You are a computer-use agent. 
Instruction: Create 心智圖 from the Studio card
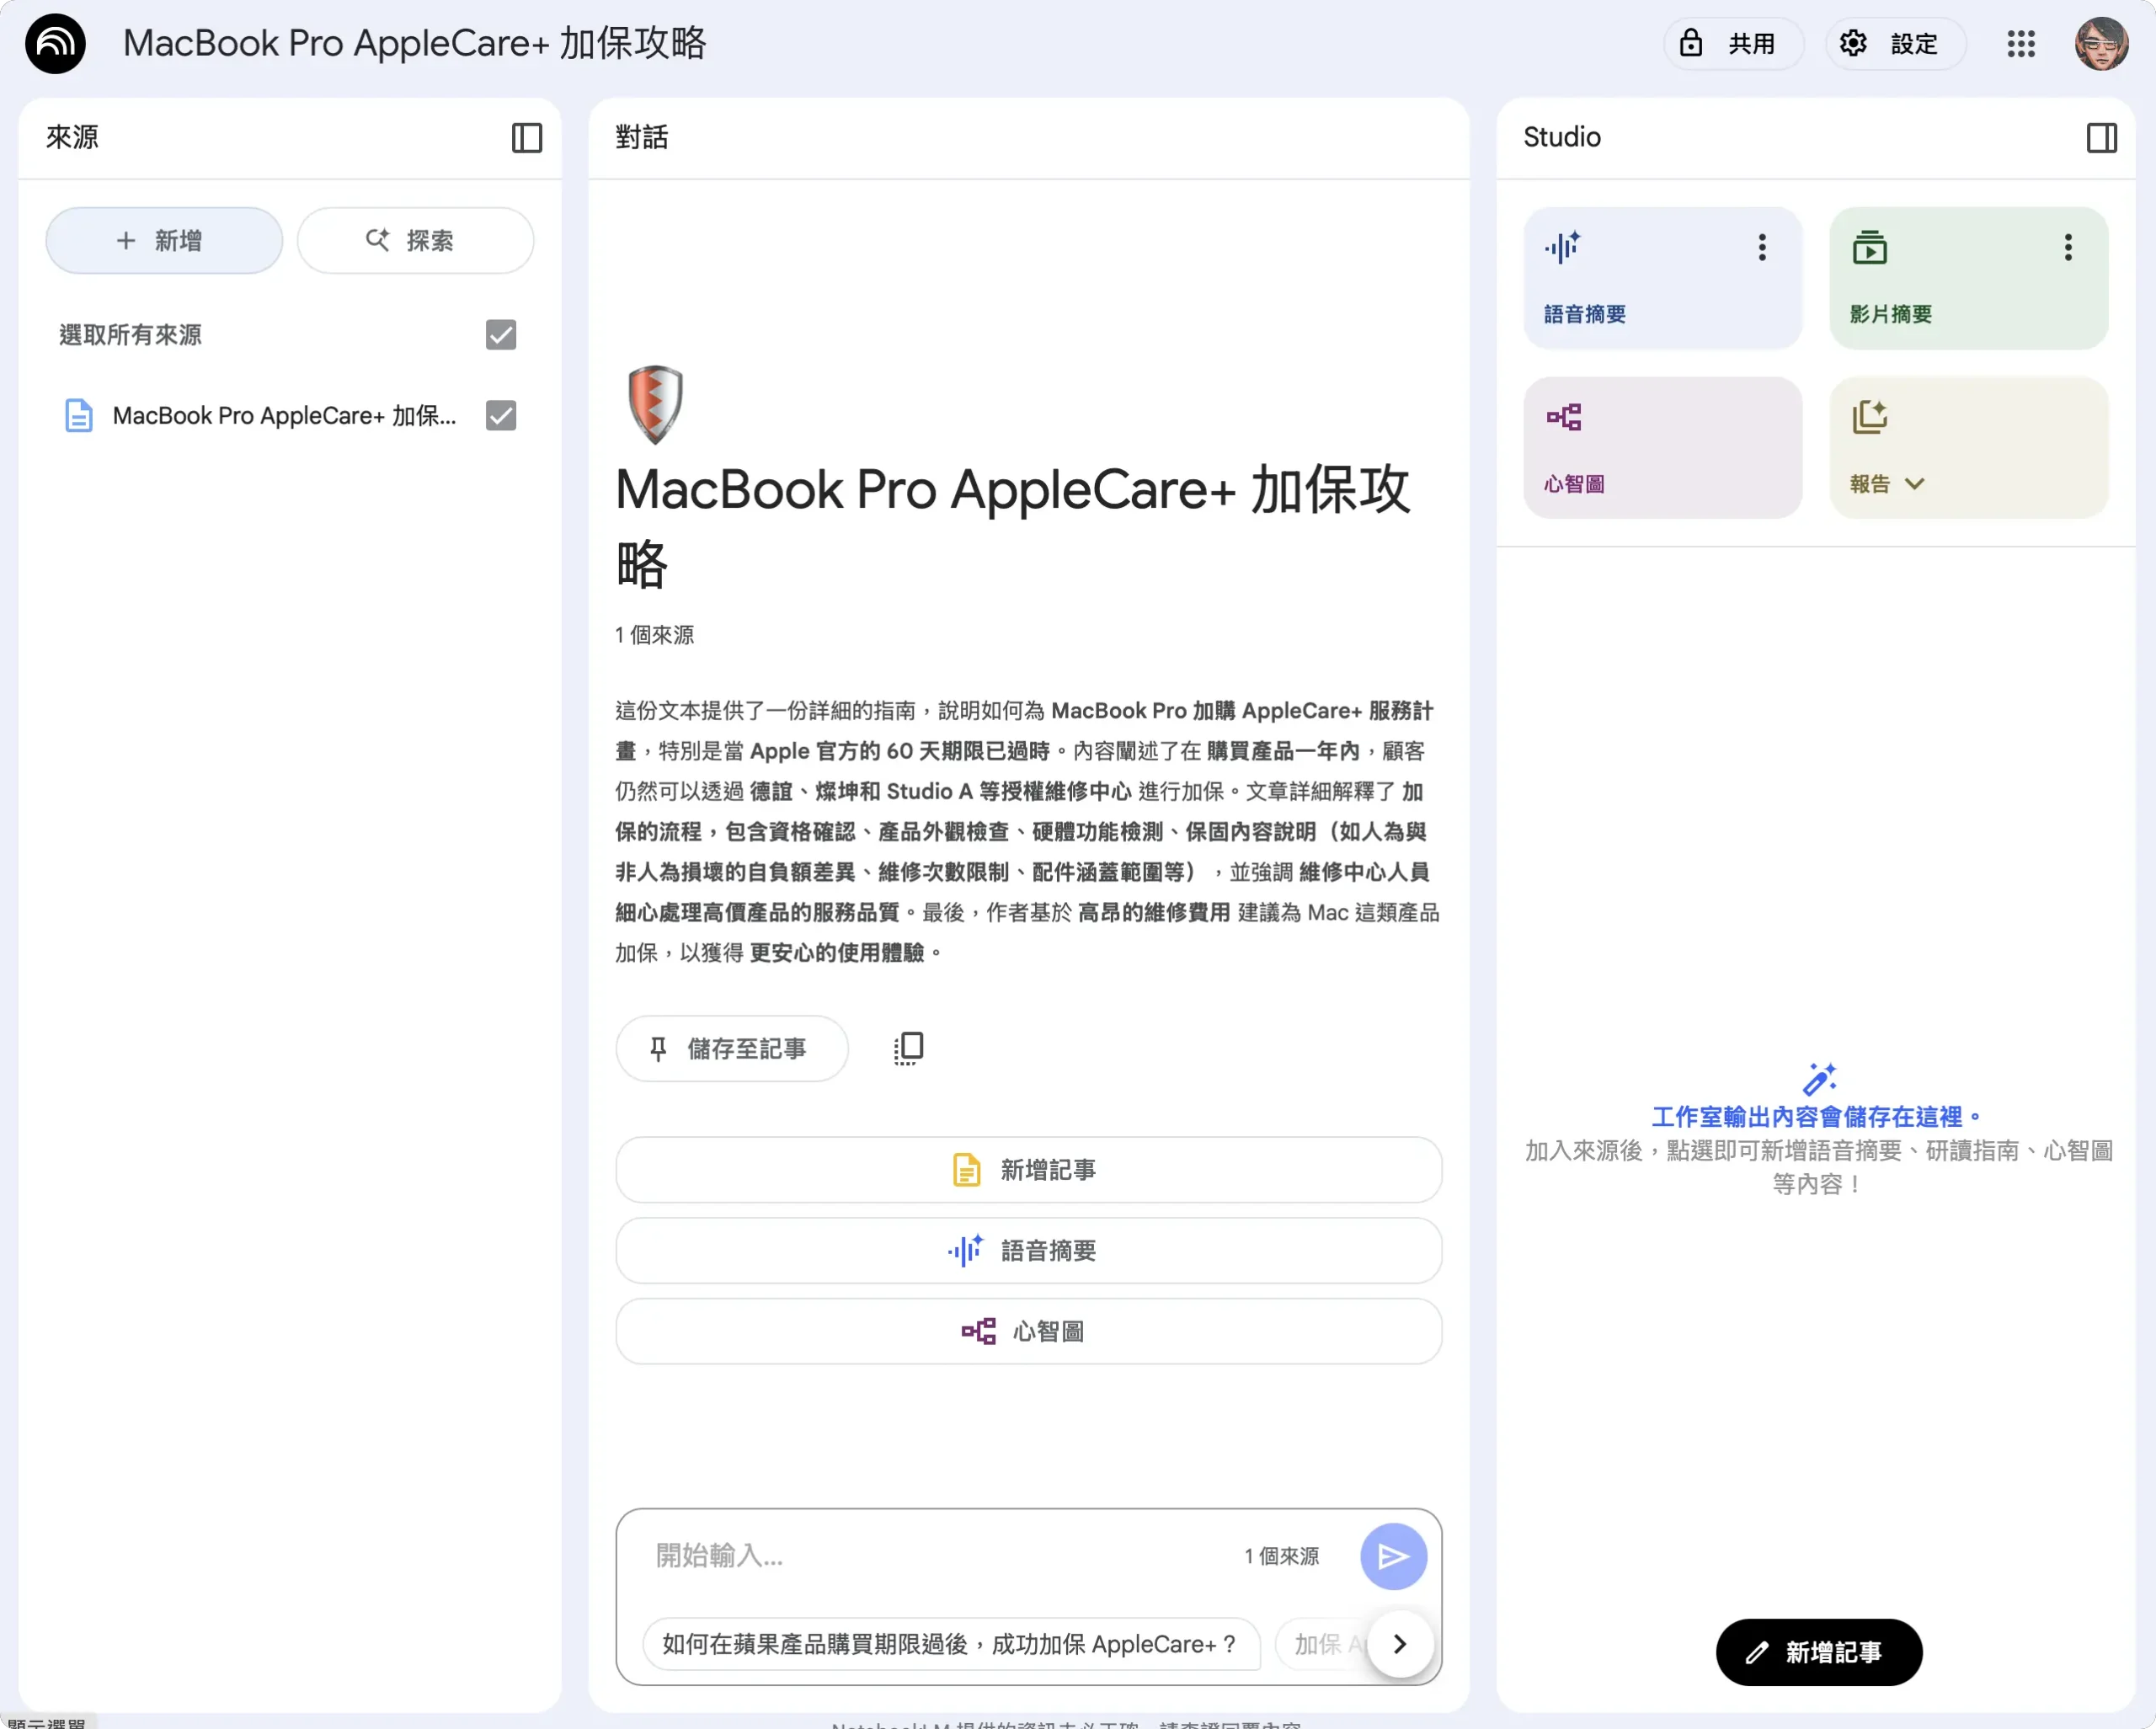click(1662, 447)
